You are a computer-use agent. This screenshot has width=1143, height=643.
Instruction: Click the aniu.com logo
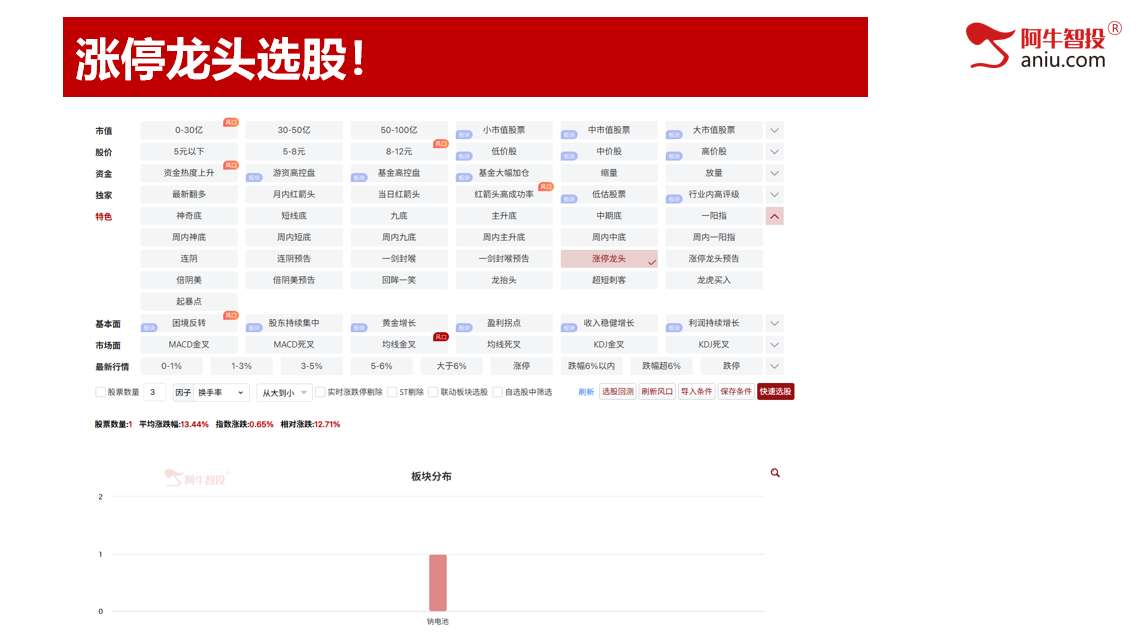1043,45
